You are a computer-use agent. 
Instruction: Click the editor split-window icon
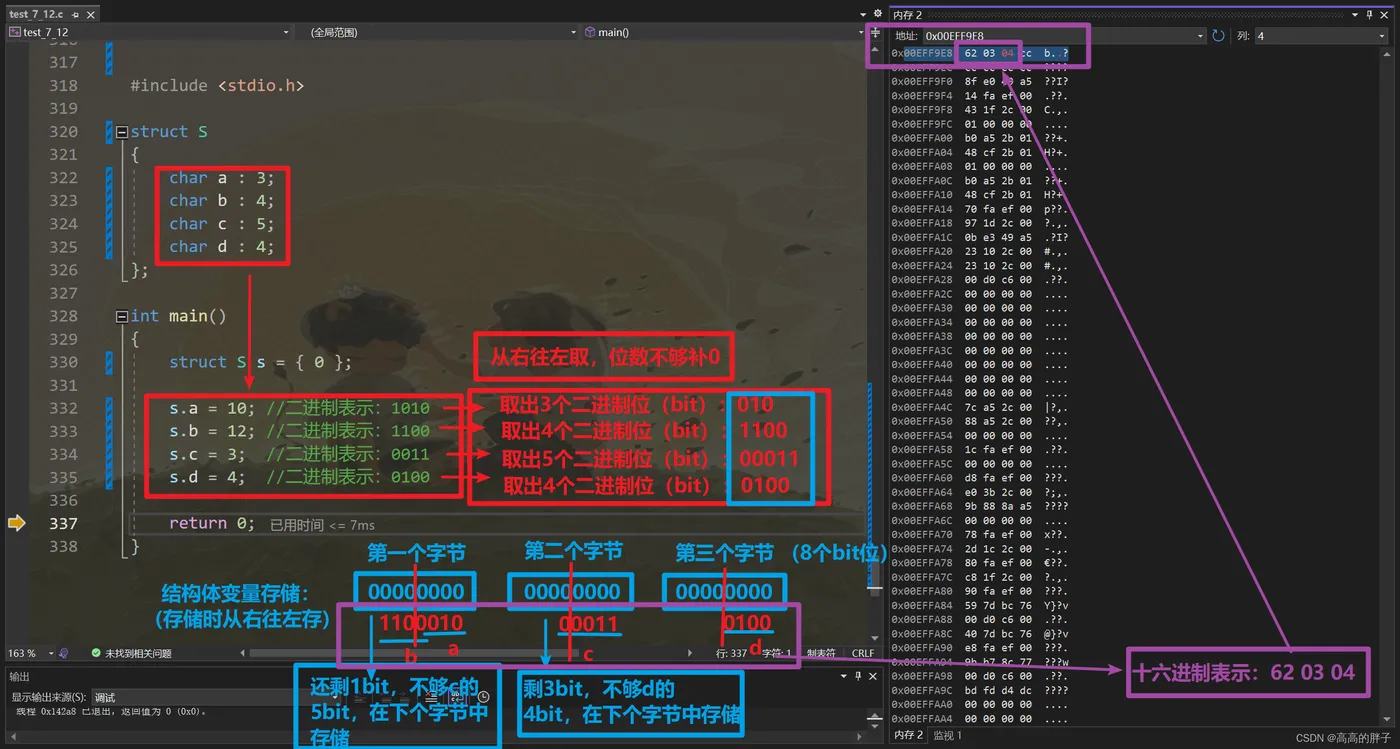tap(875, 33)
